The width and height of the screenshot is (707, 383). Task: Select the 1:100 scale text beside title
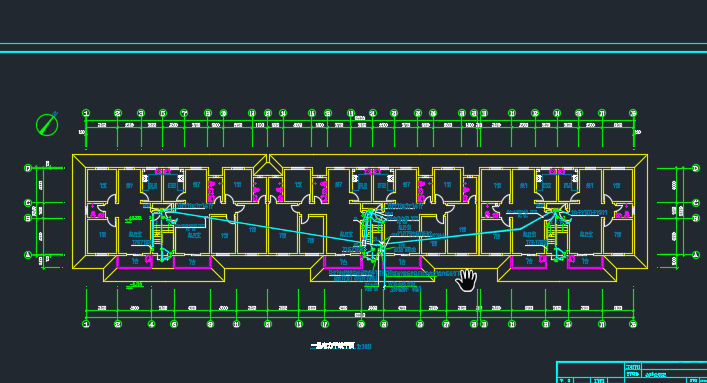[x=364, y=346]
